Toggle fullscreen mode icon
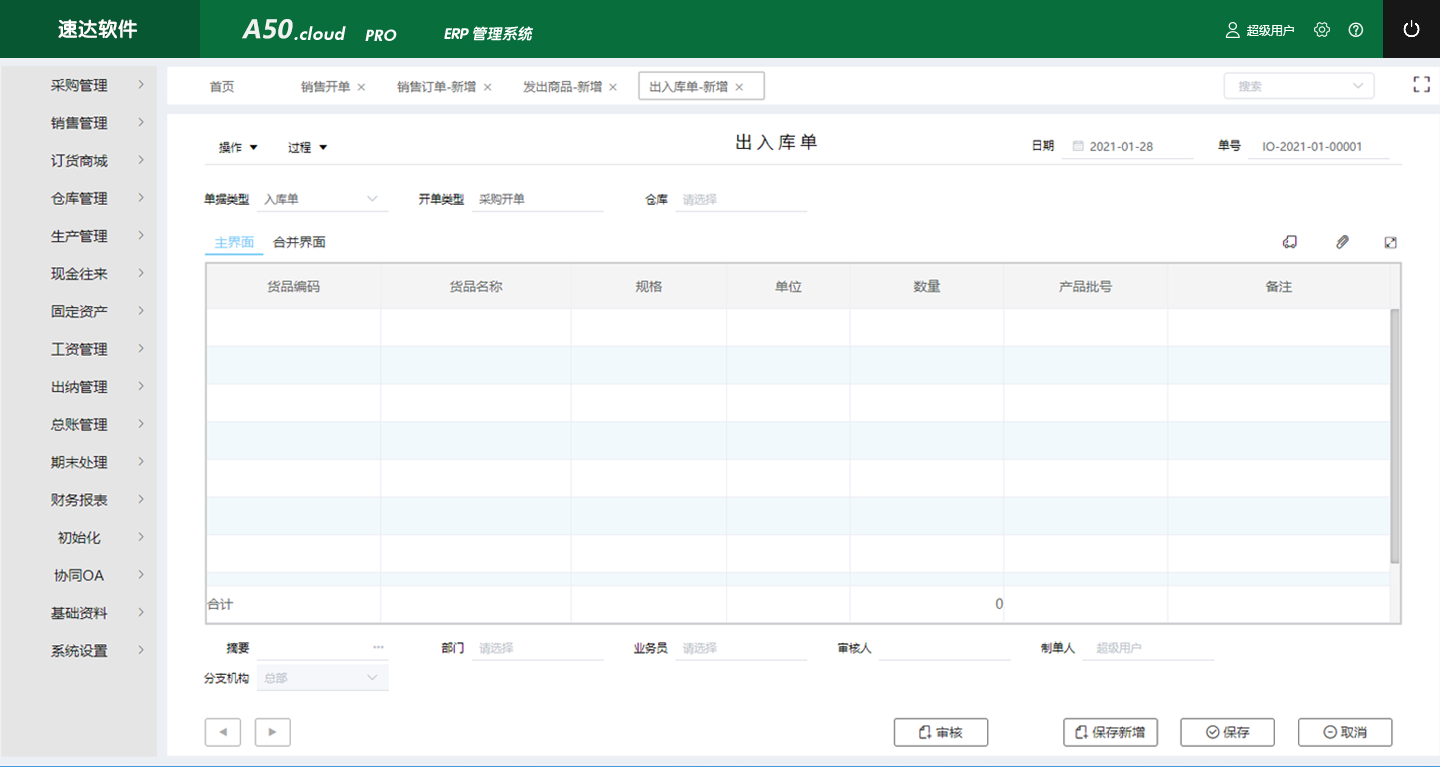The image size is (1440, 767). point(1421,85)
